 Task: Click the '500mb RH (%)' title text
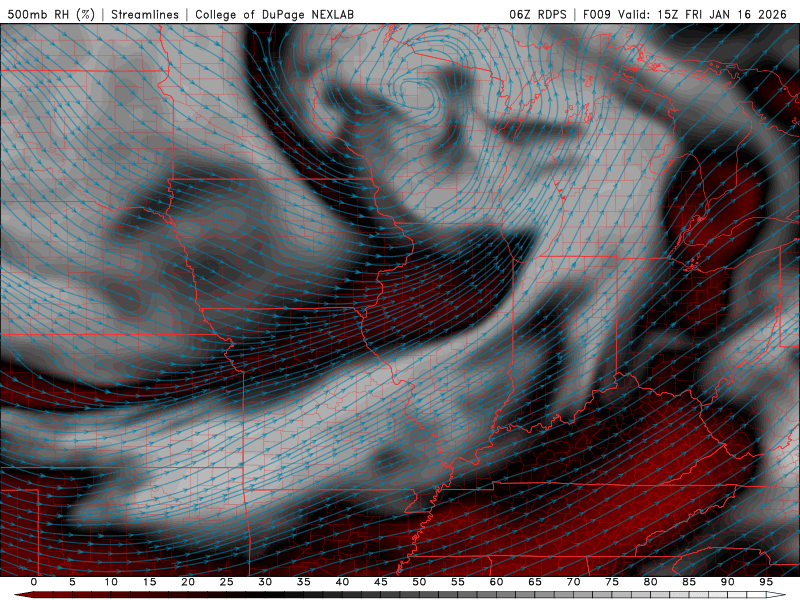(51, 14)
